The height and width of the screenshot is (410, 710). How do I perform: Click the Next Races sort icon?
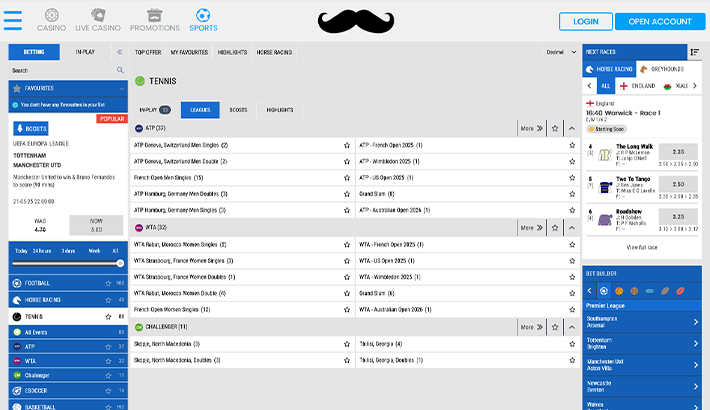[694, 52]
